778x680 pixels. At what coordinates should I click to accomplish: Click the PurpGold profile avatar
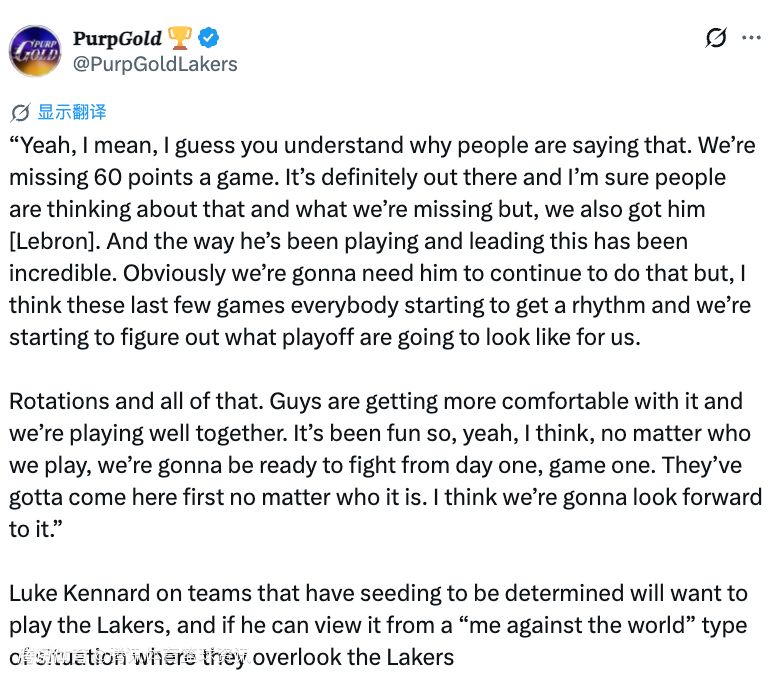pyautogui.click(x=35, y=51)
